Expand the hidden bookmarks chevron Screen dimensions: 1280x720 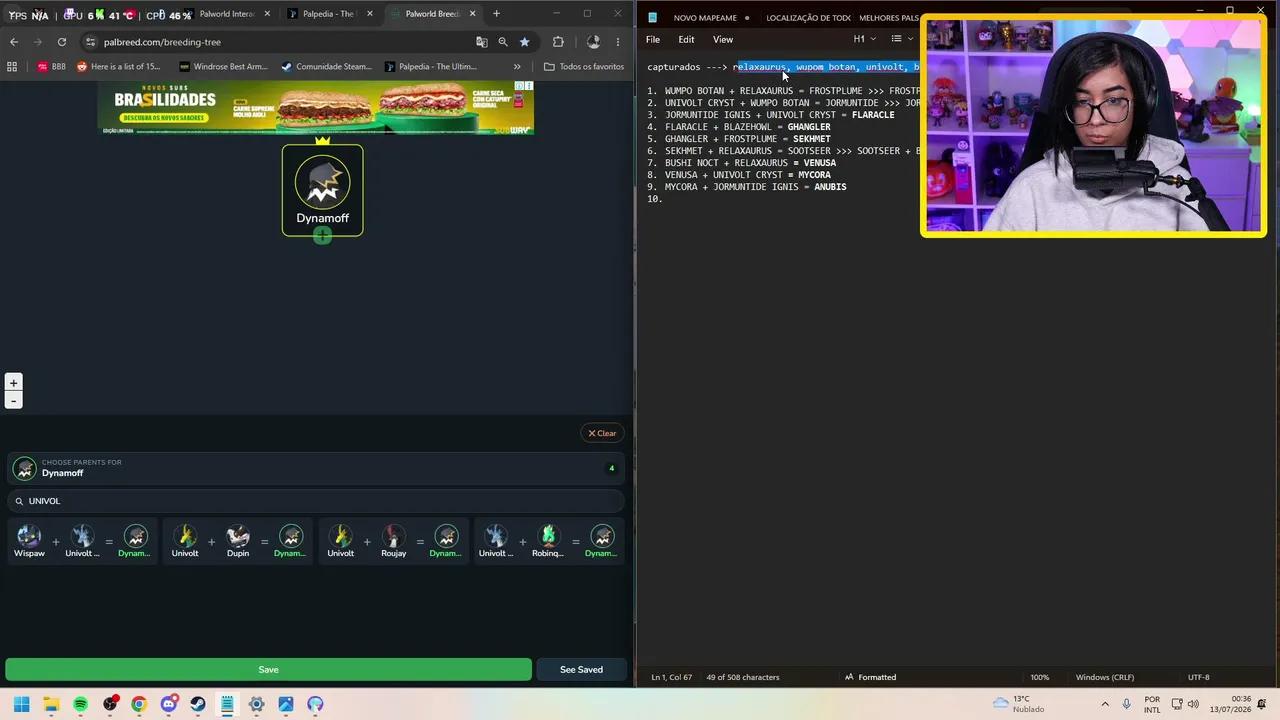(517, 67)
